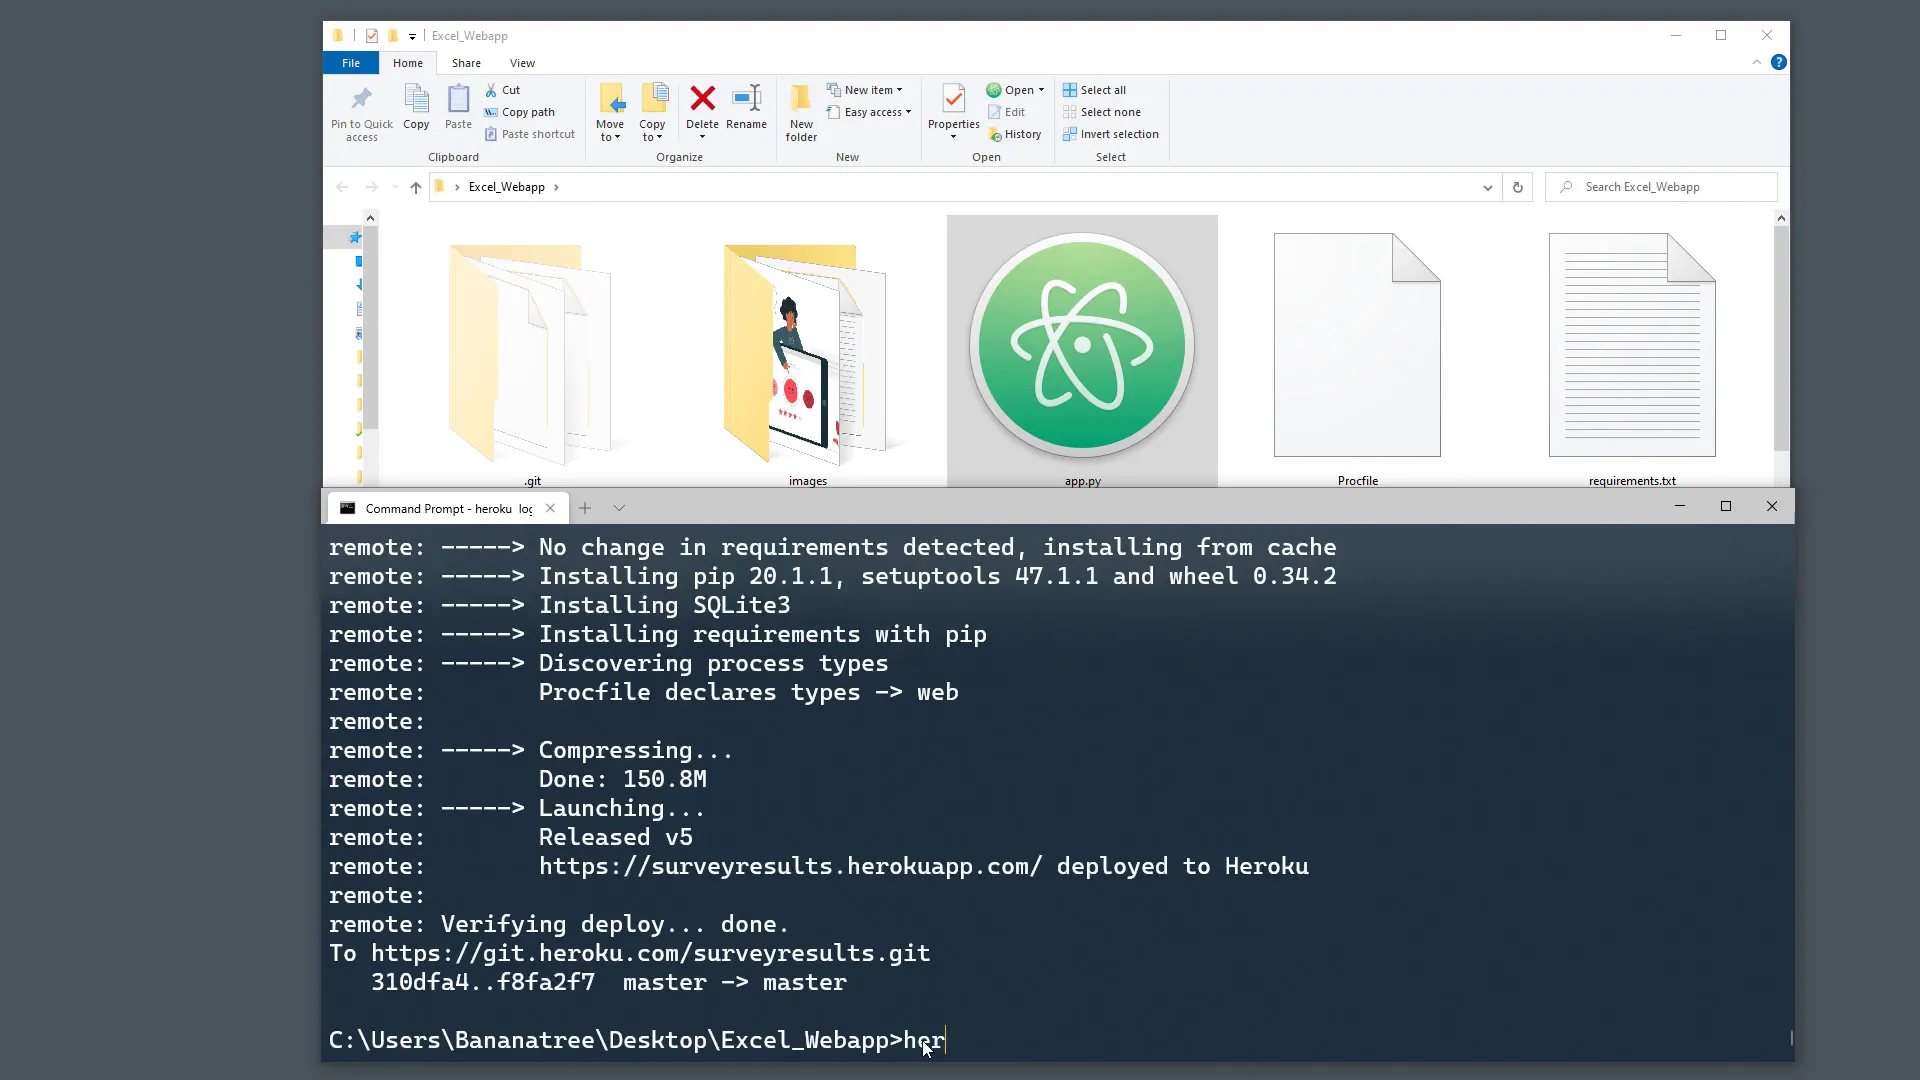Refresh the Excel_Webapp folder view

tap(1518, 187)
